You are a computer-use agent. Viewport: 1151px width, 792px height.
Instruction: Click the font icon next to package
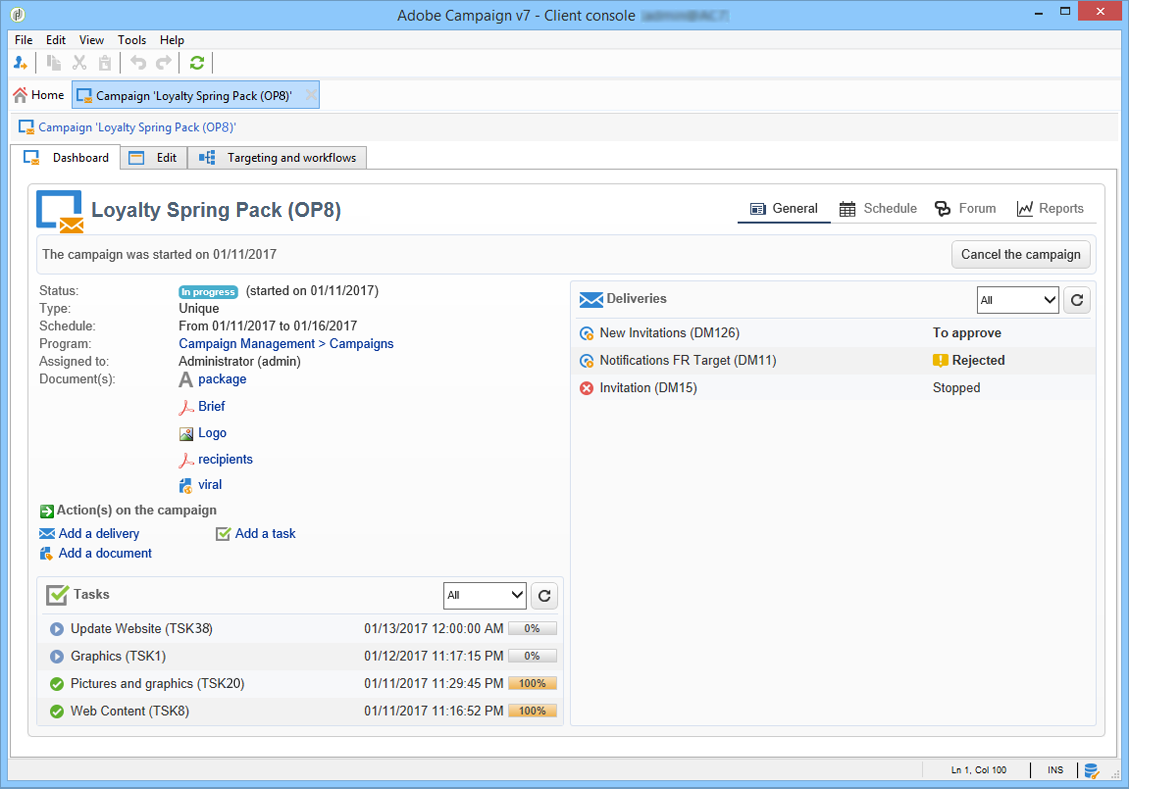click(x=186, y=379)
